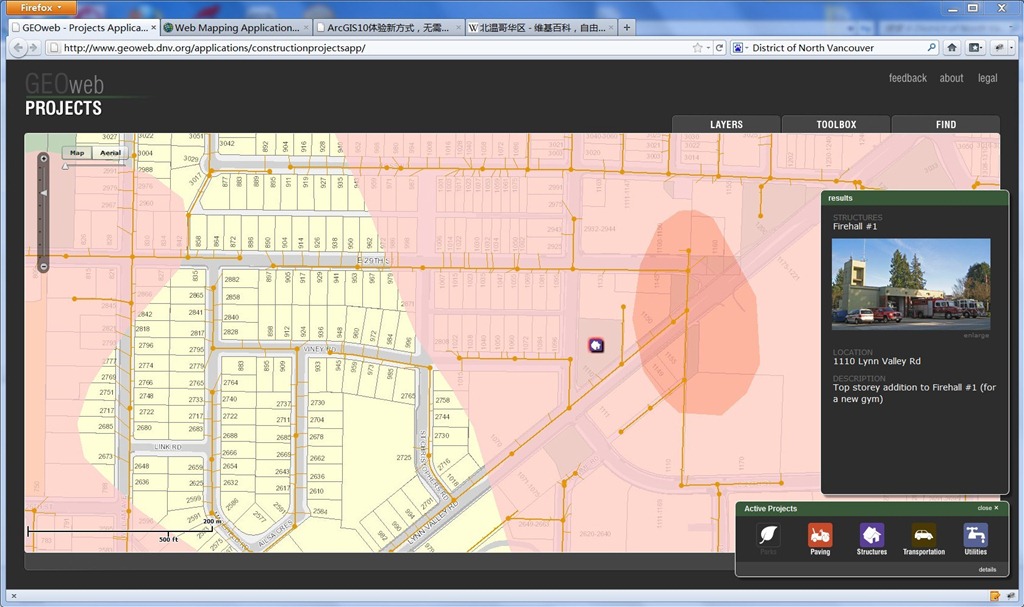
Task: Switch basemap to Aerial view
Action: [110, 153]
